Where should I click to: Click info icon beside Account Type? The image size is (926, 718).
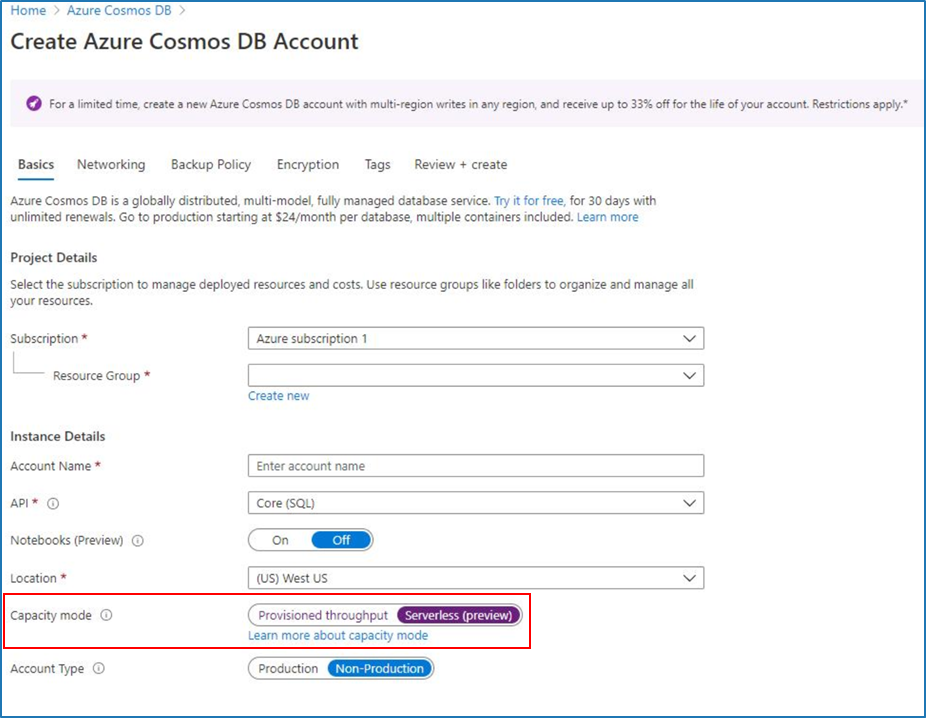click(99, 668)
